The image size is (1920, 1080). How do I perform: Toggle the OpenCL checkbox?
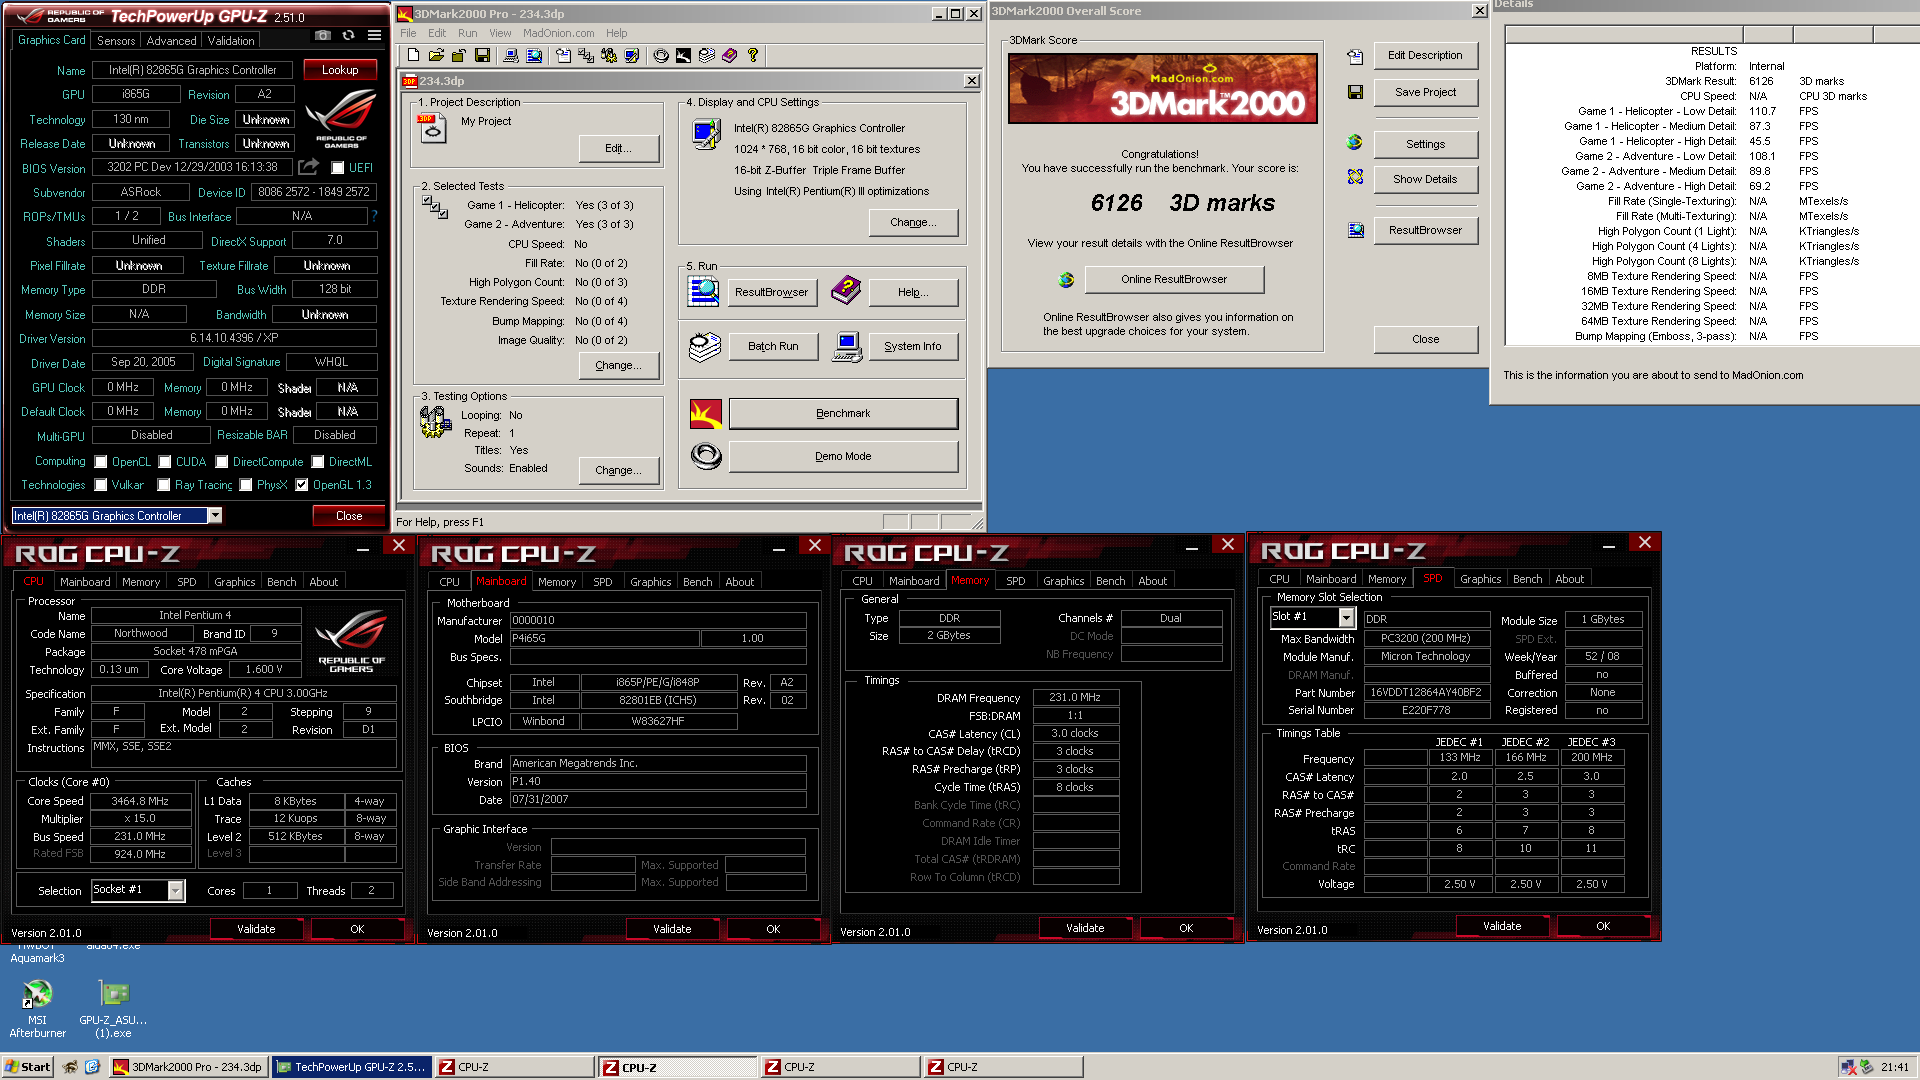(101, 462)
